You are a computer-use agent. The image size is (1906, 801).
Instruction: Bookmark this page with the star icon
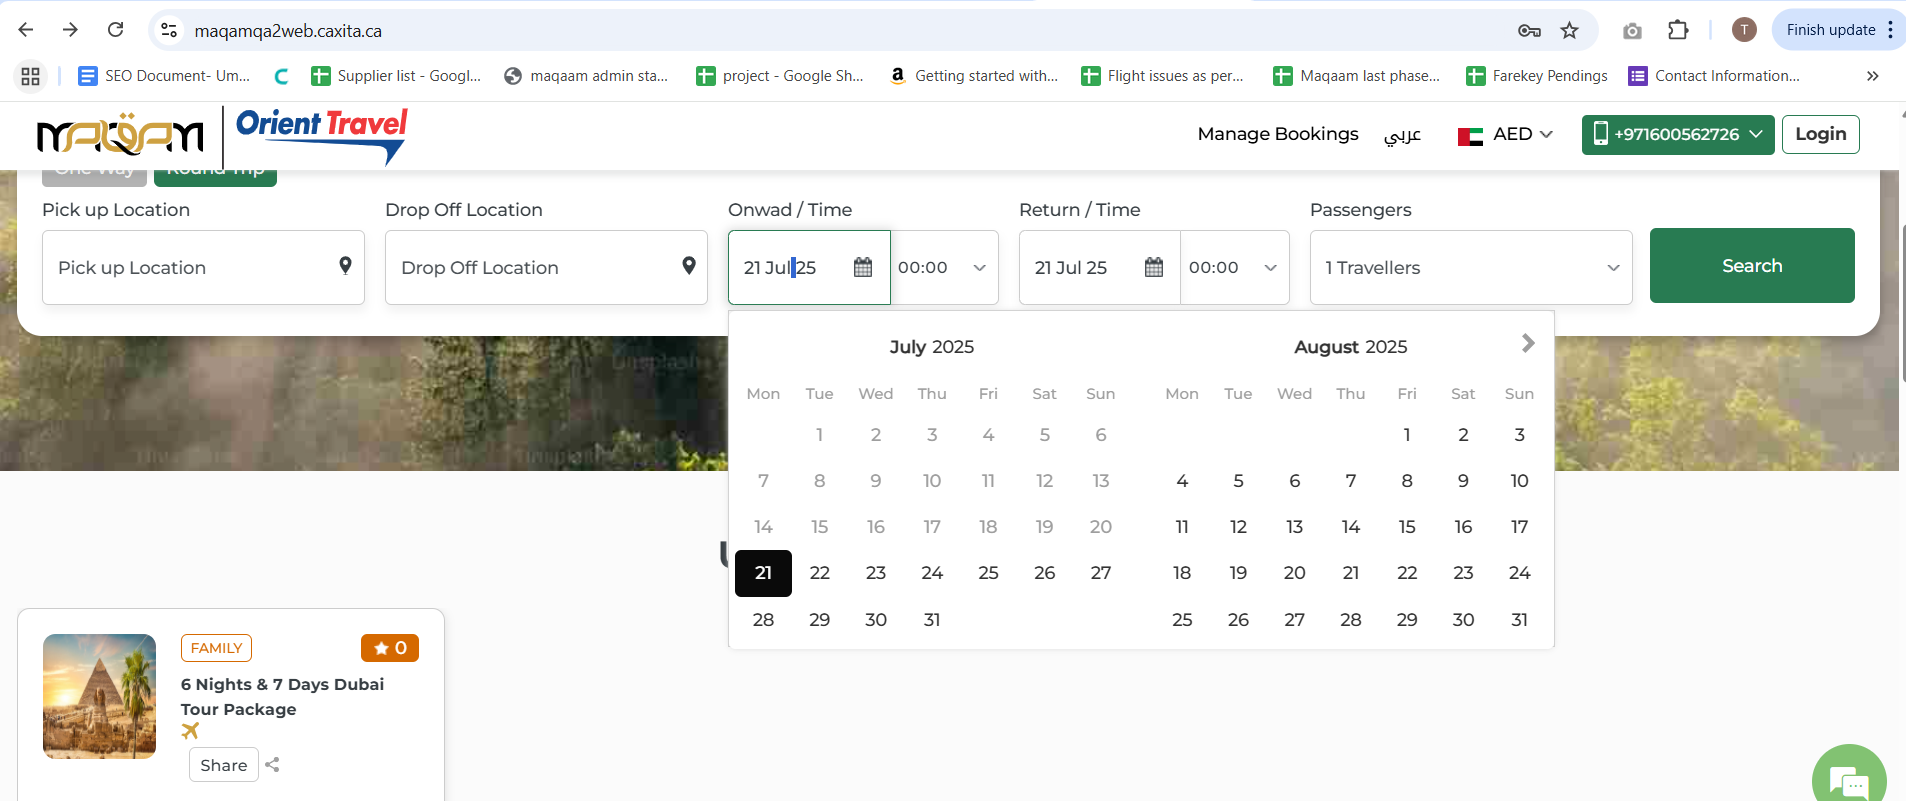coord(1569,31)
